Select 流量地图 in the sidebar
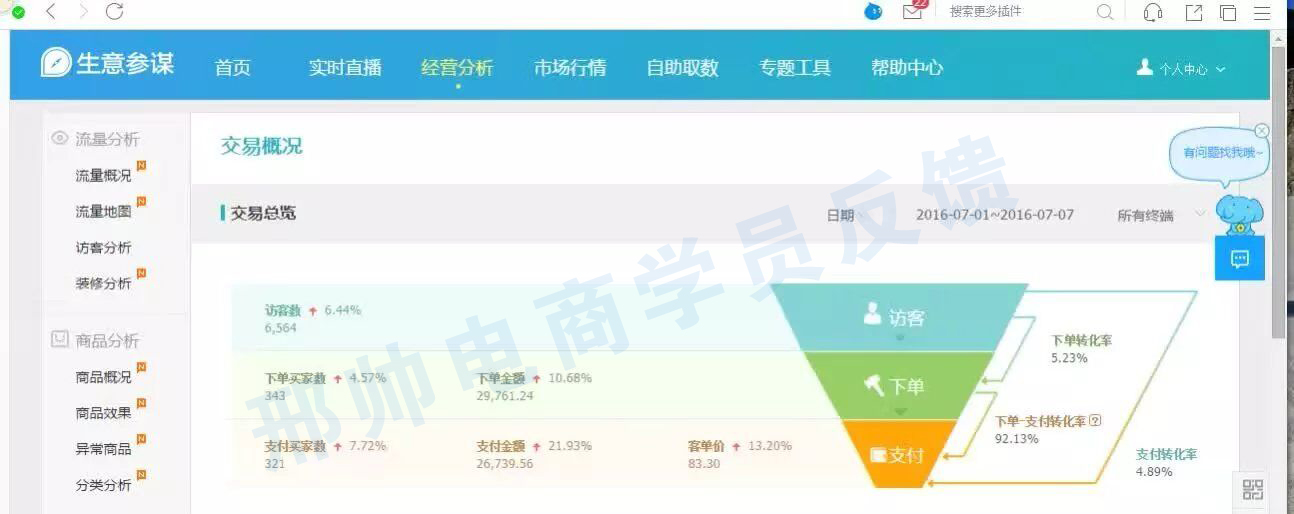This screenshot has width=1294, height=514. 103,212
